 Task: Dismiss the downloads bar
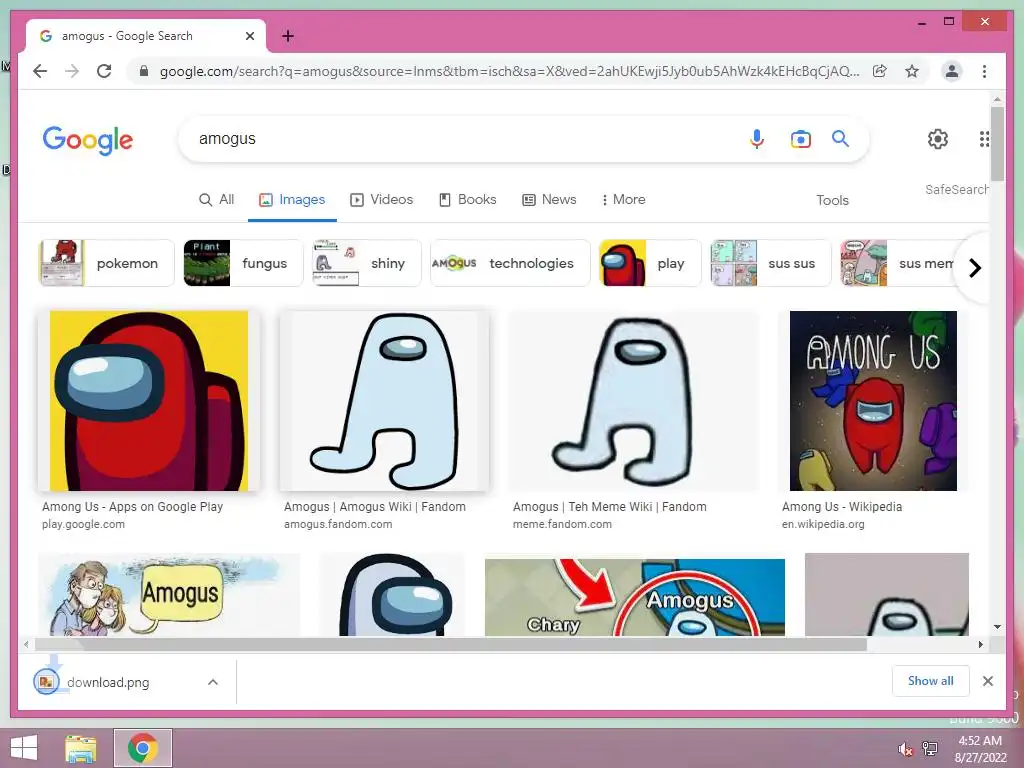coord(988,681)
